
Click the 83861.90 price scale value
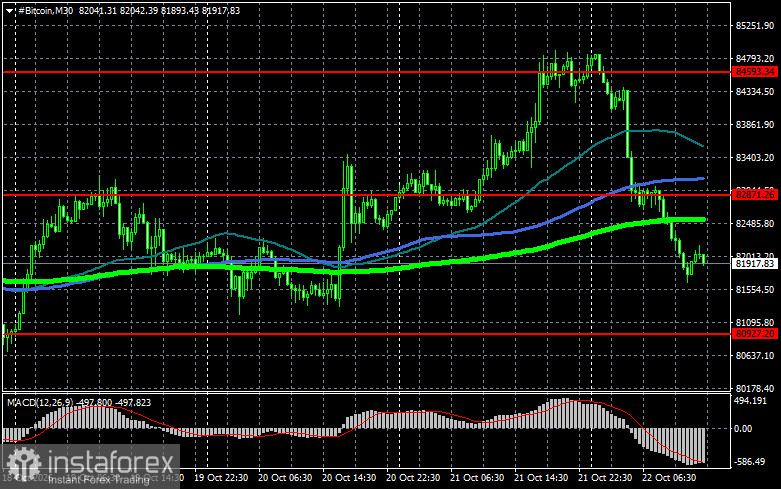point(755,124)
